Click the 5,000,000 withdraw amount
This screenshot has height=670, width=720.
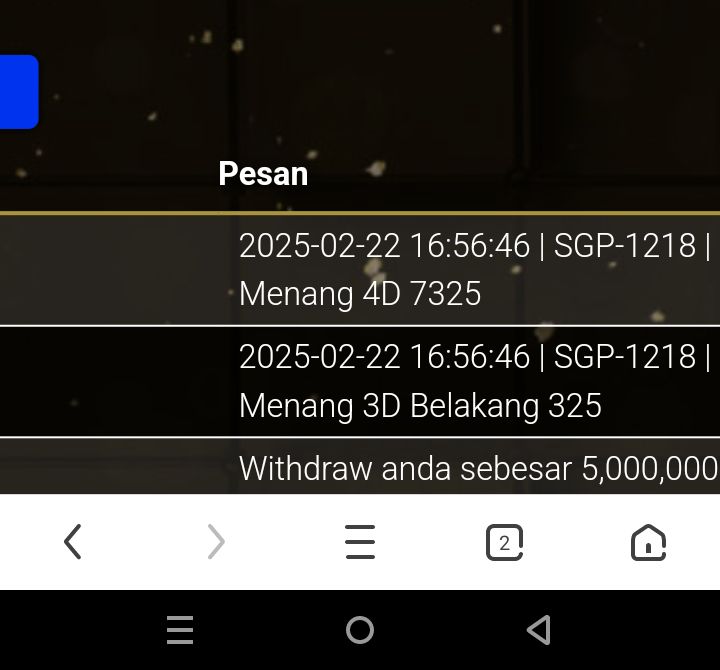[x=650, y=468]
